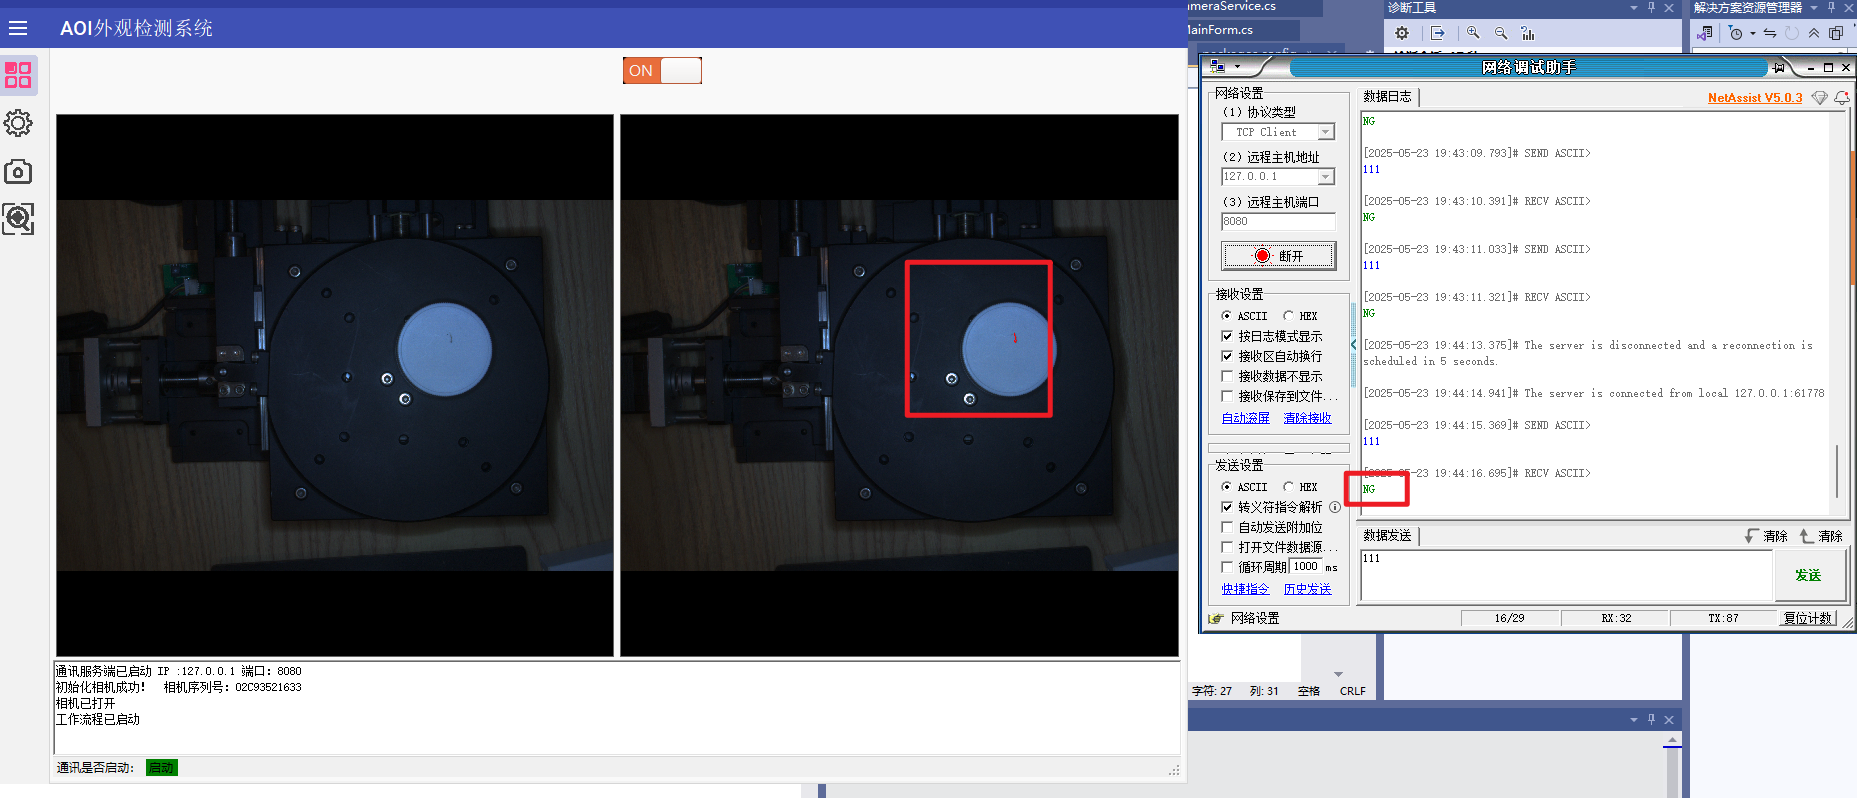Click the up-arrow 清除 button
Image resolution: width=1857 pixels, height=798 pixels.
[x=1821, y=536]
